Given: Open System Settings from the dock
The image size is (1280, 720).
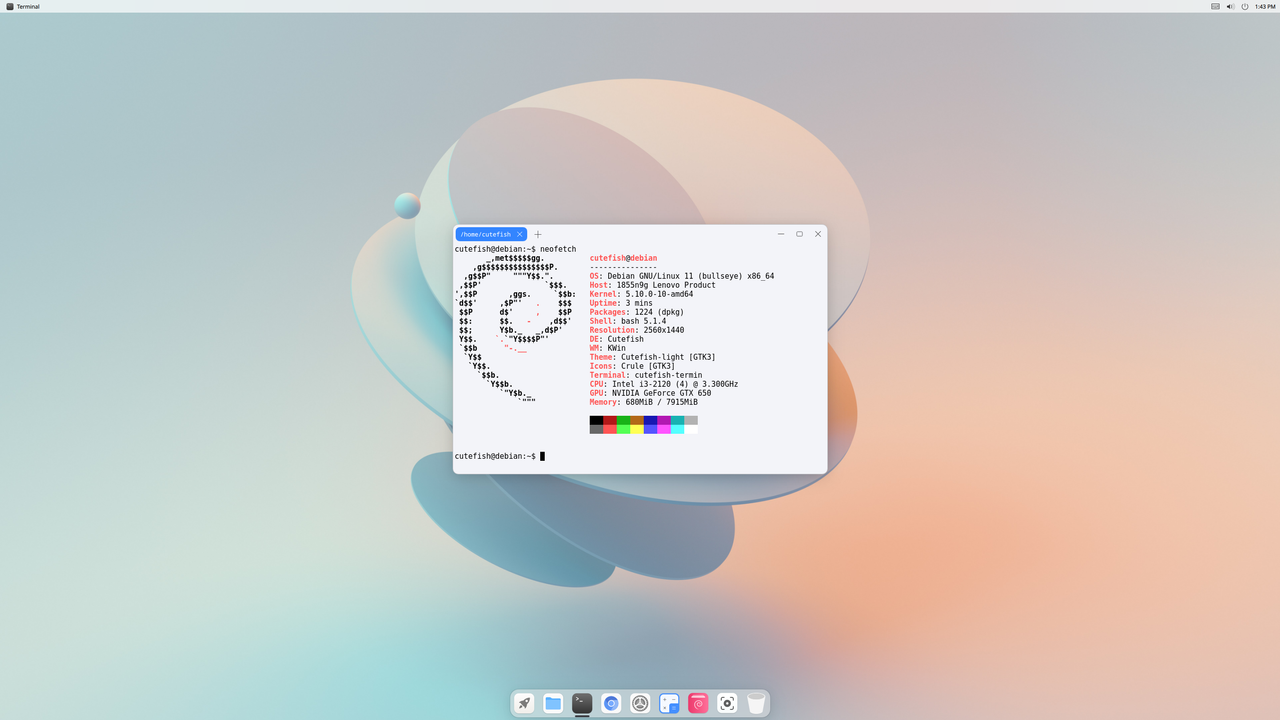Looking at the screenshot, I should 639,703.
